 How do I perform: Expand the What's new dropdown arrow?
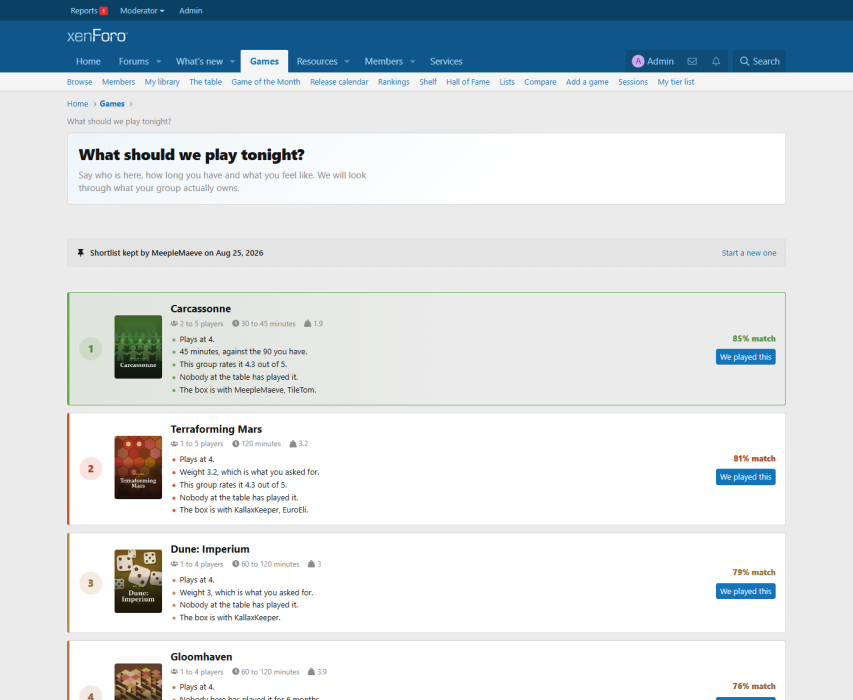pos(232,61)
